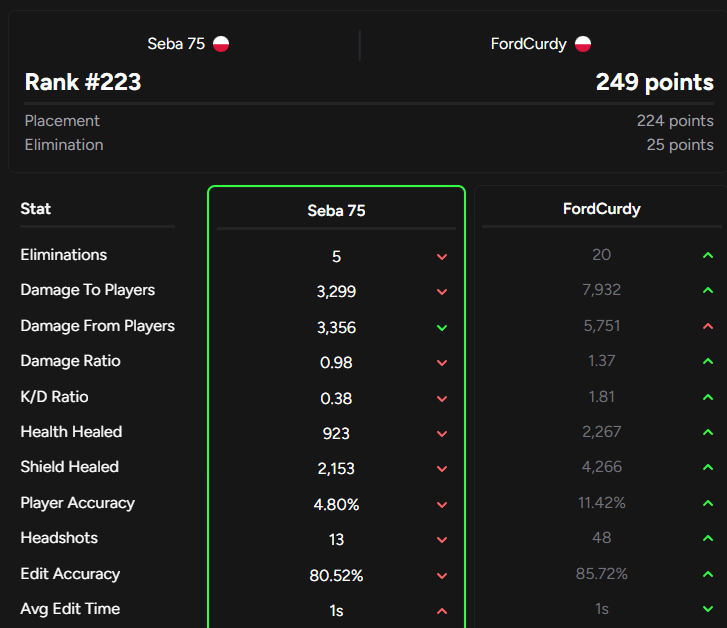The height and width of the screenshot is (628, 727).
Task: Click Seba 75's 2,153 shield healed value
Action: [336, 469]
